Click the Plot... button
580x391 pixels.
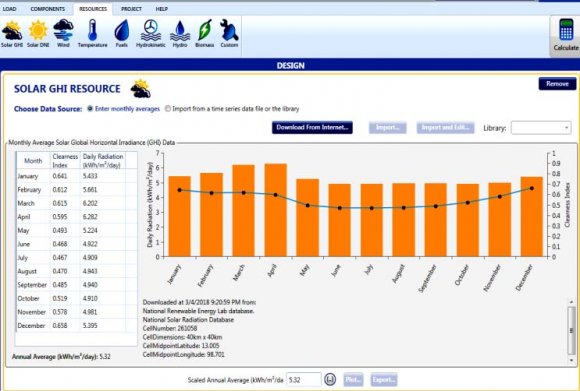tap(353, 380)
